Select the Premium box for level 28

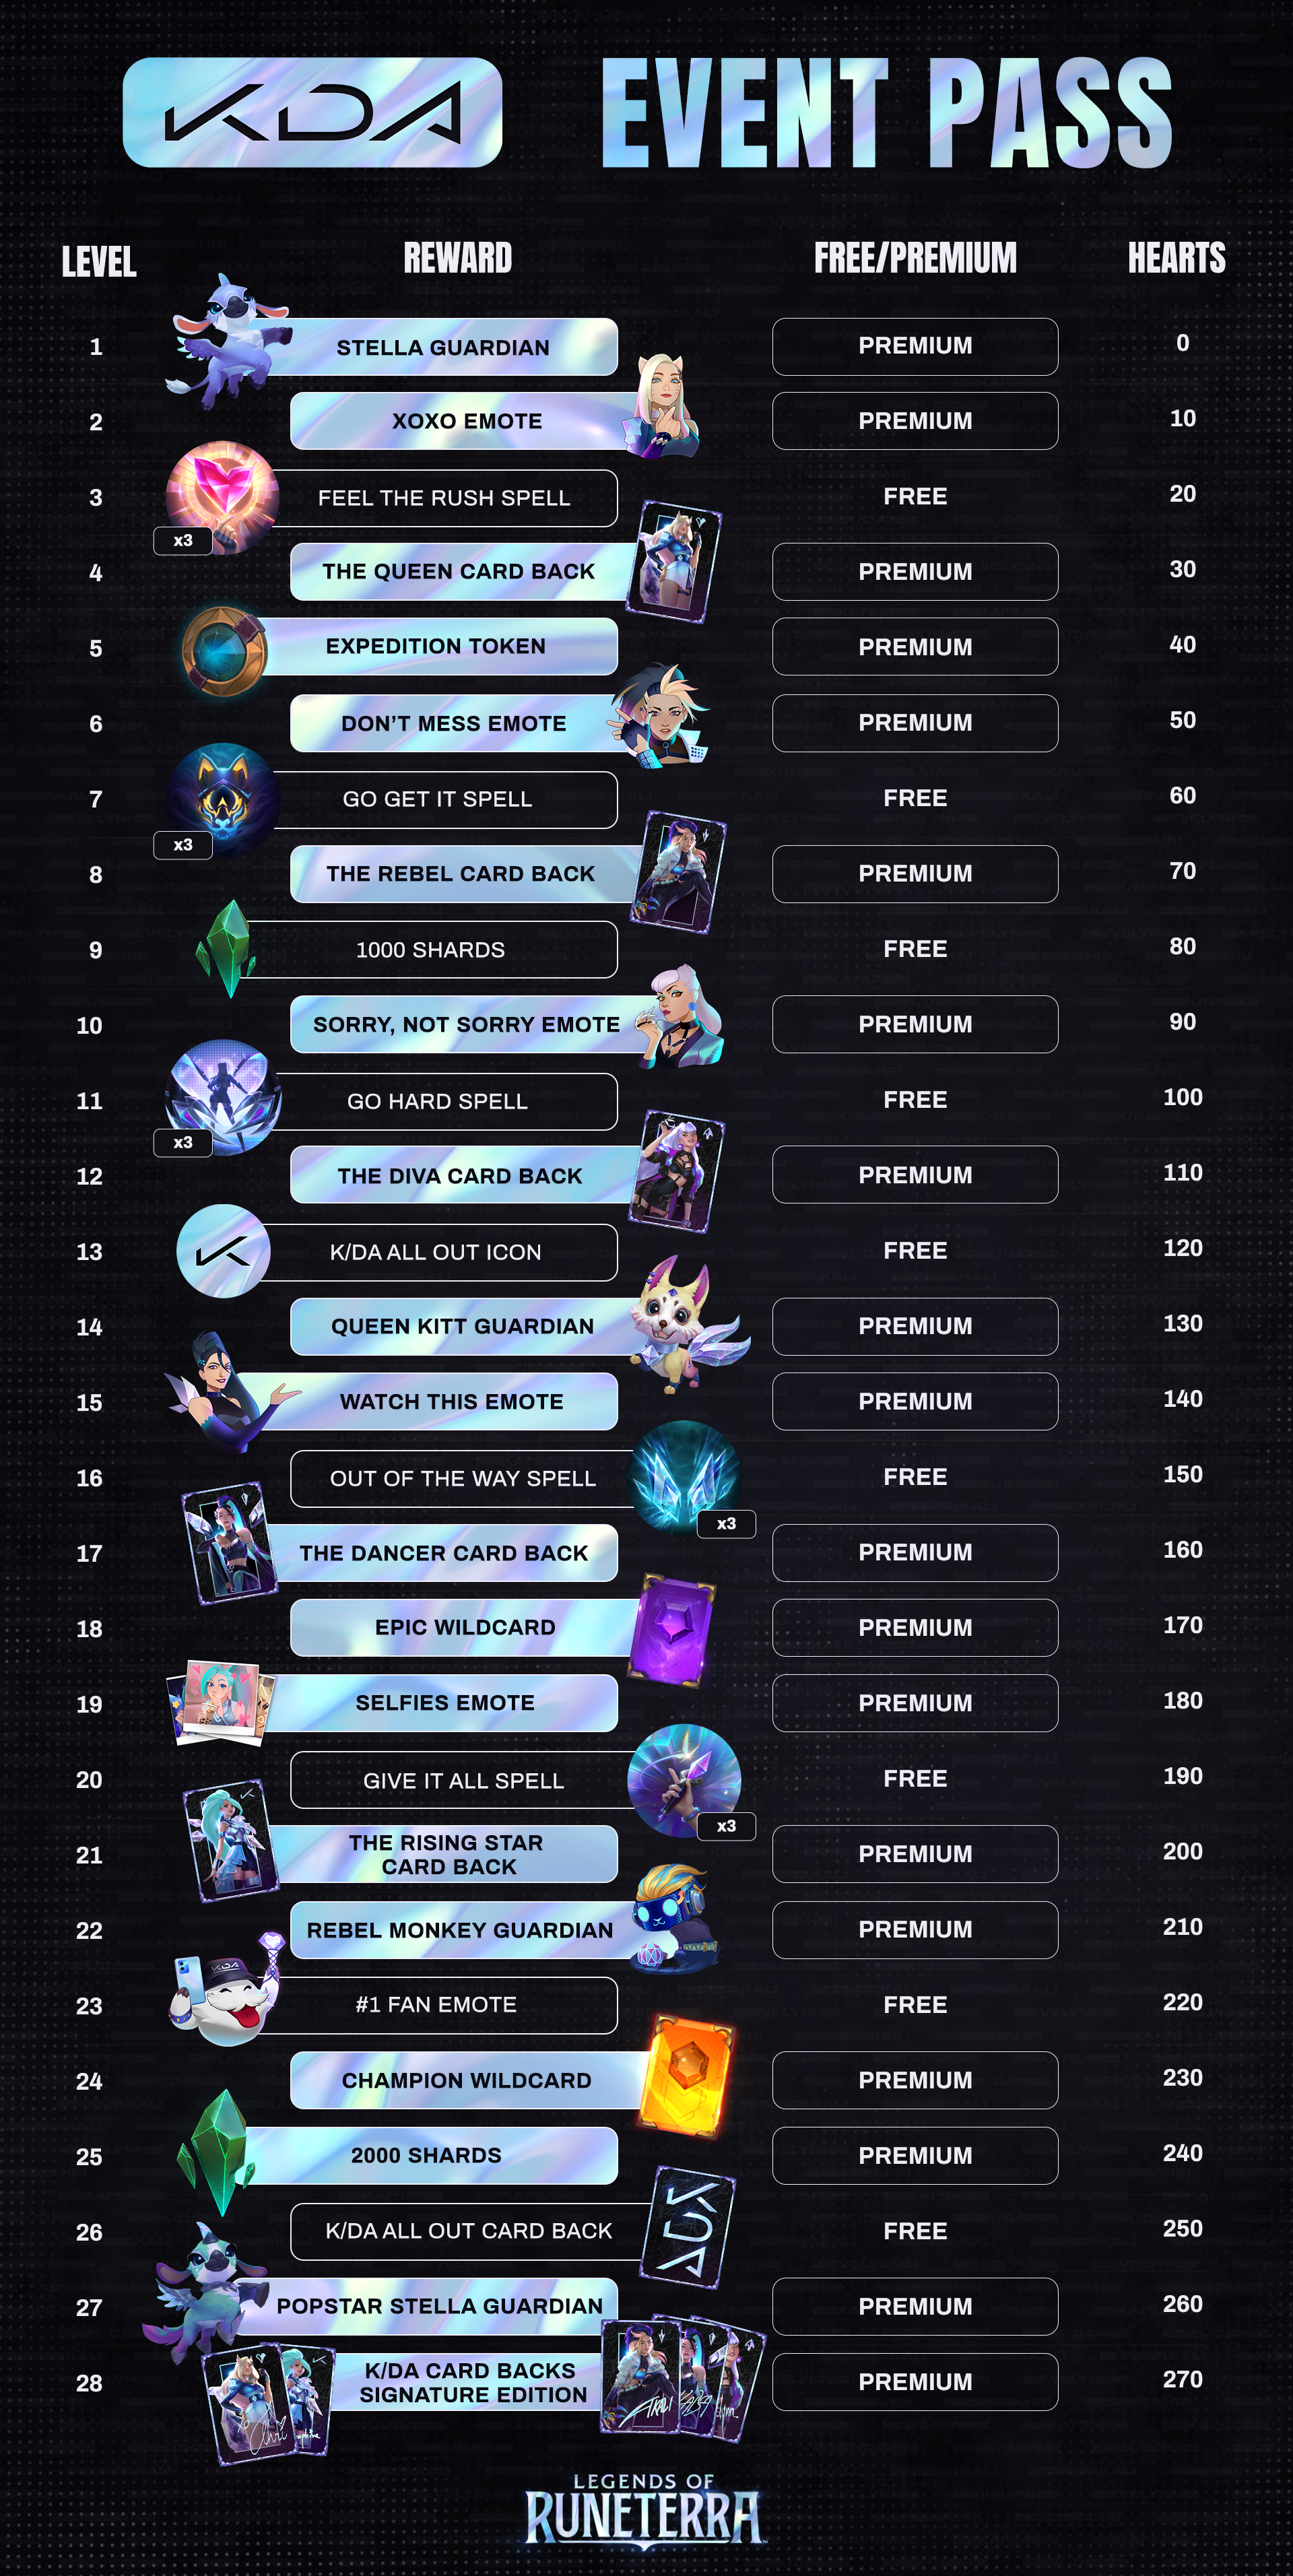pos(914,2381)
